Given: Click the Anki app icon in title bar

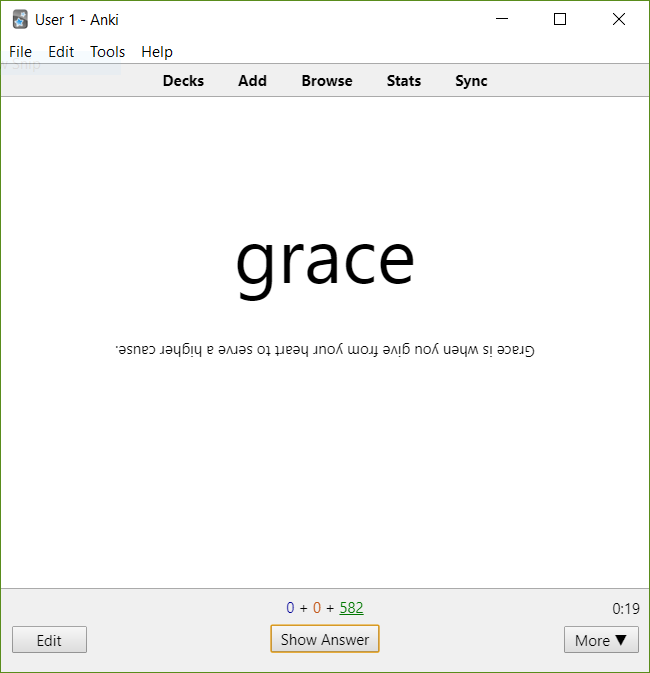Looking at the screenshot, I should coord(20,20).
